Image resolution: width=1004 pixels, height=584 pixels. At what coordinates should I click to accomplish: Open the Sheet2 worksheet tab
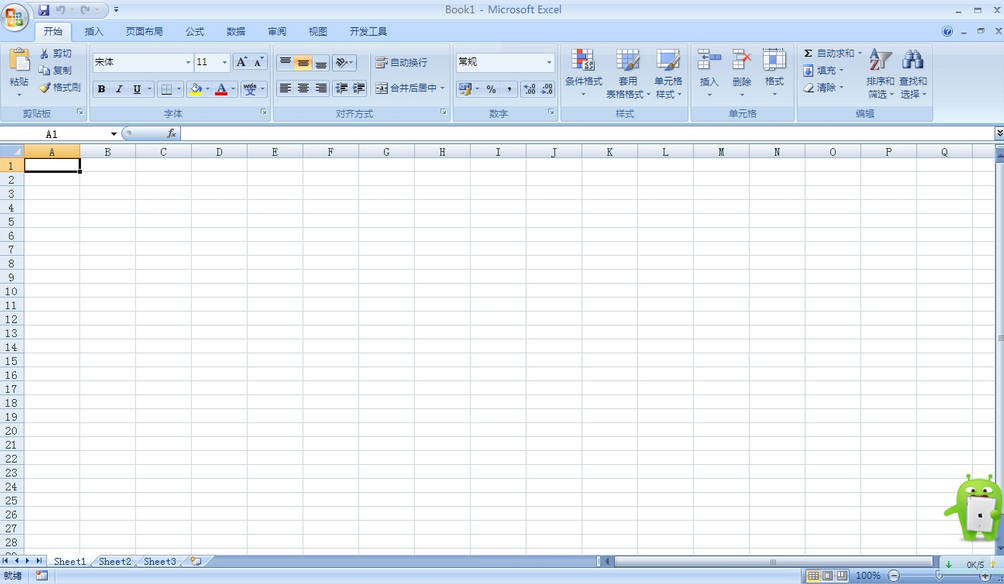pyautogui.click(x=115, y=562)
